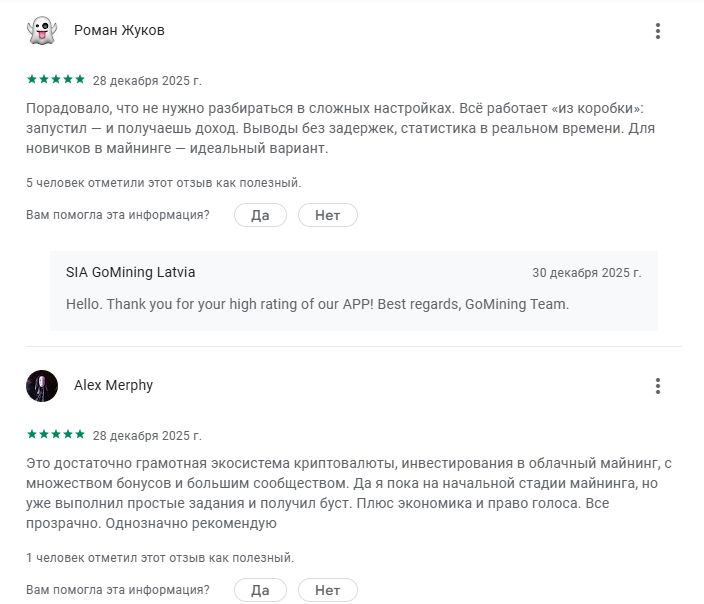704x604 pixels.
Task: Click the "5 человек отметили" helpful count
Action: coord(163,183)
